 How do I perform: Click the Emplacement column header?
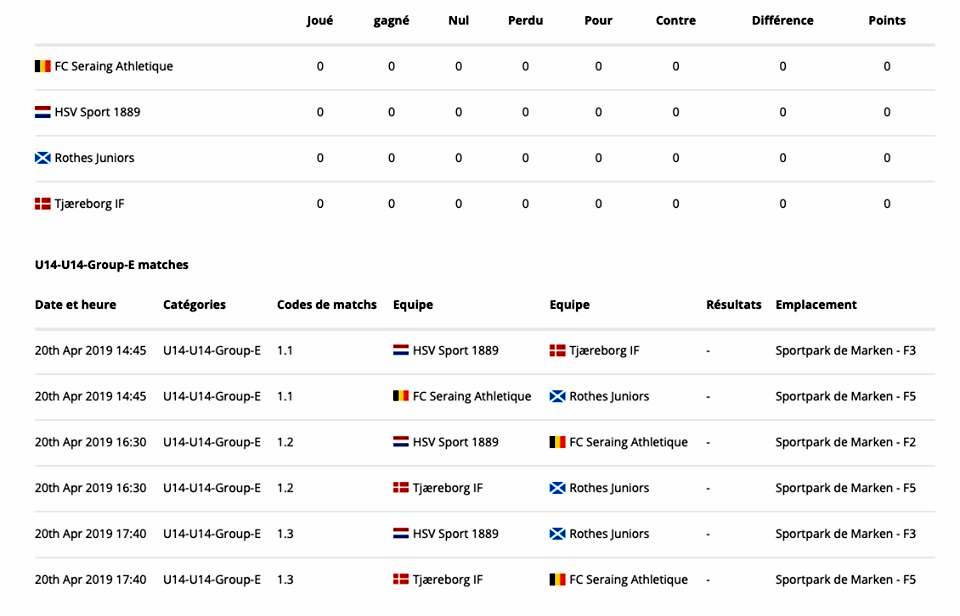point(816,305)
